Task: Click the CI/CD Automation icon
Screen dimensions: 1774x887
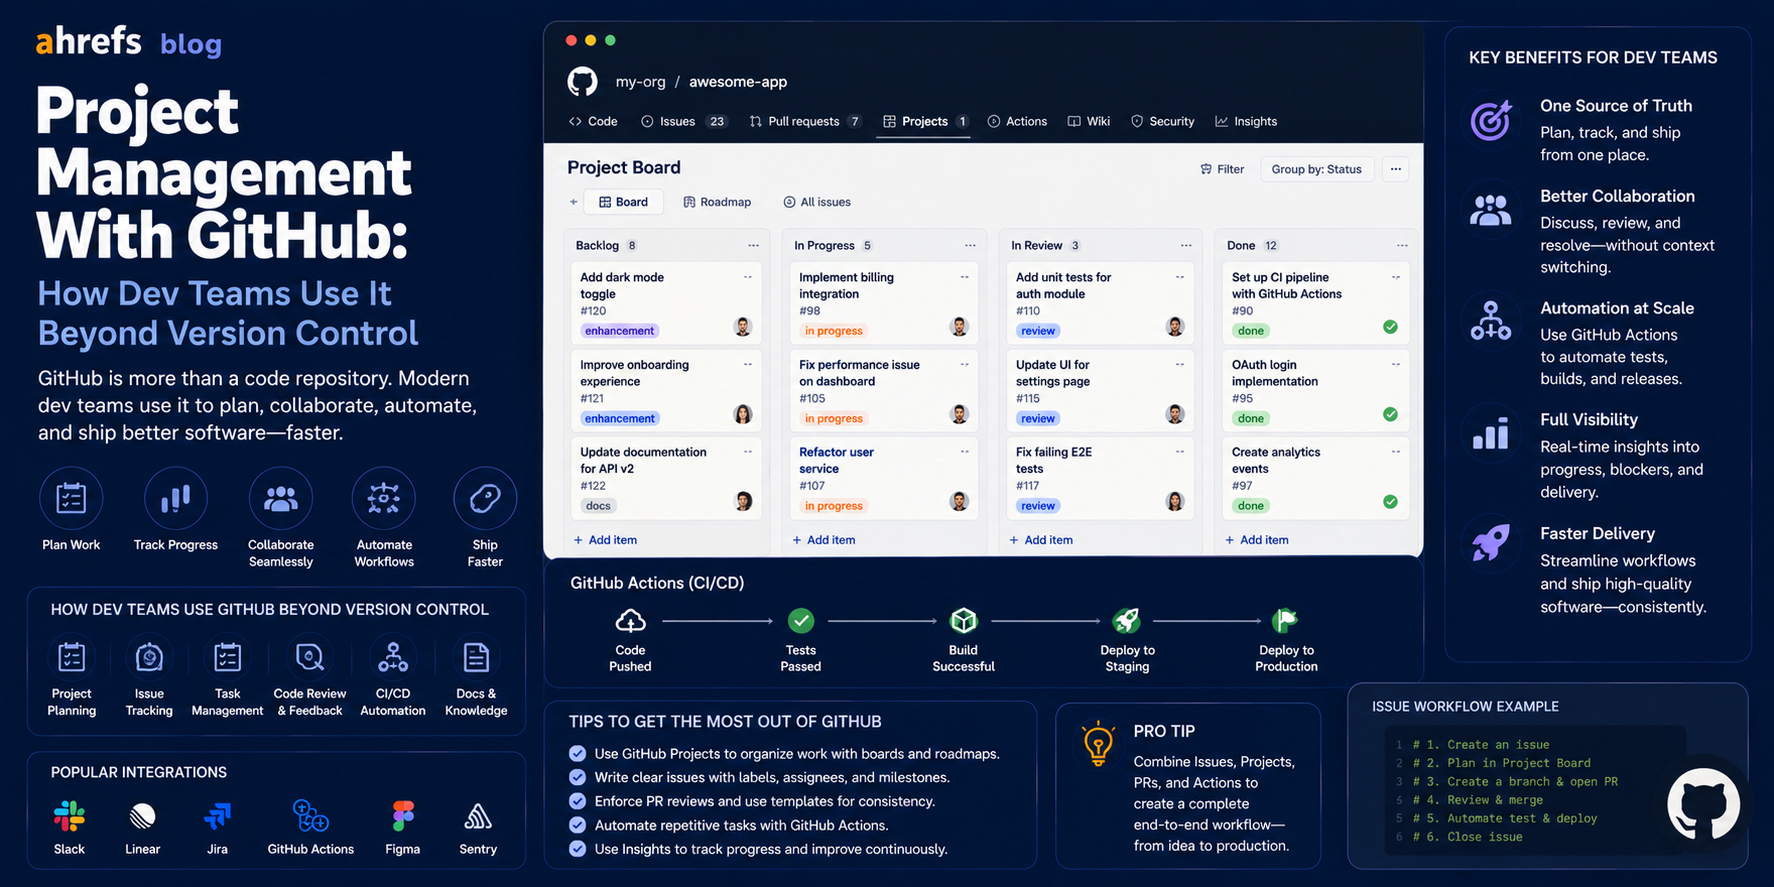Action: click(393, 658)
